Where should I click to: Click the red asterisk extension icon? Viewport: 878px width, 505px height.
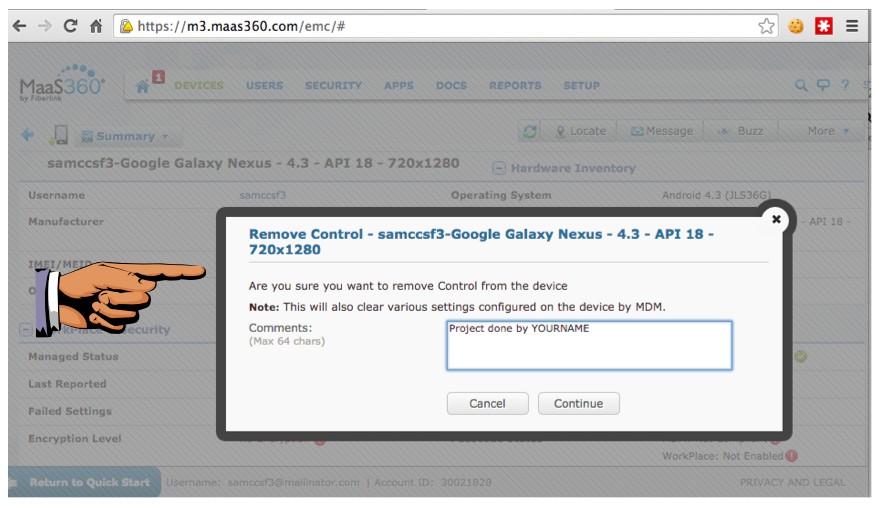click(824, 26)
